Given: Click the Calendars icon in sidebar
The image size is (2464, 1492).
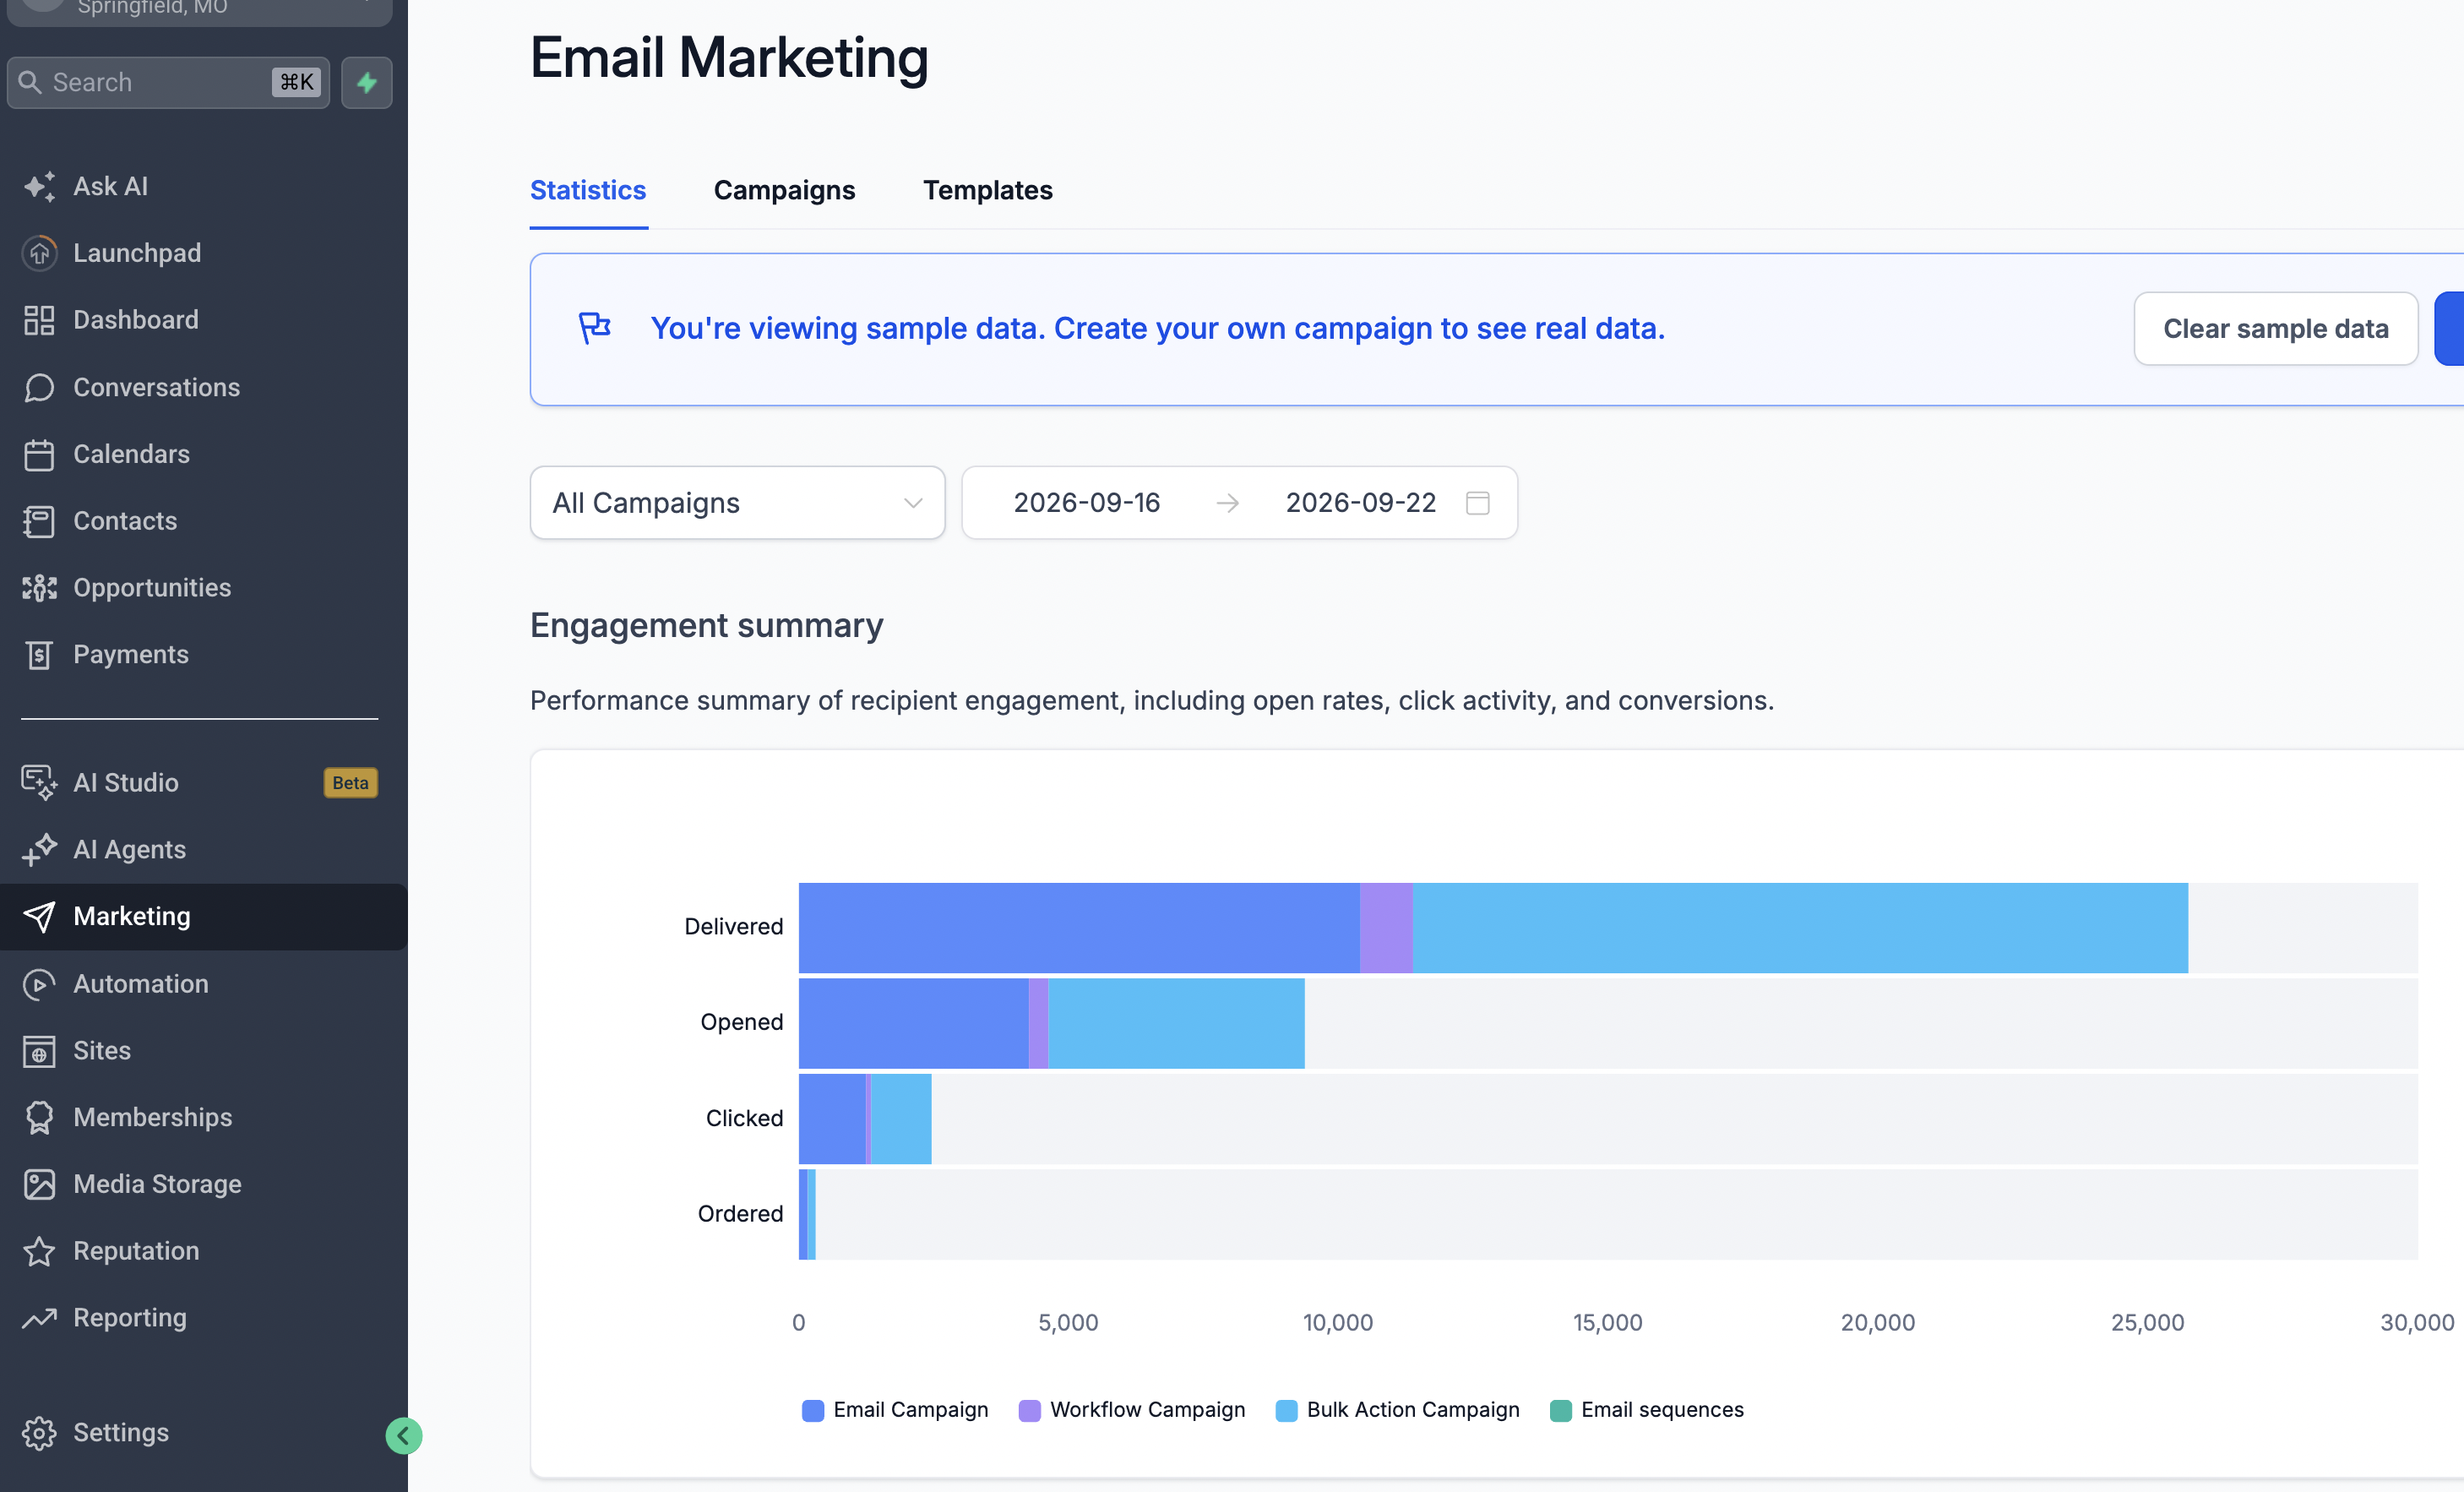Looking at the screenshot, I should tap(39, 454).
